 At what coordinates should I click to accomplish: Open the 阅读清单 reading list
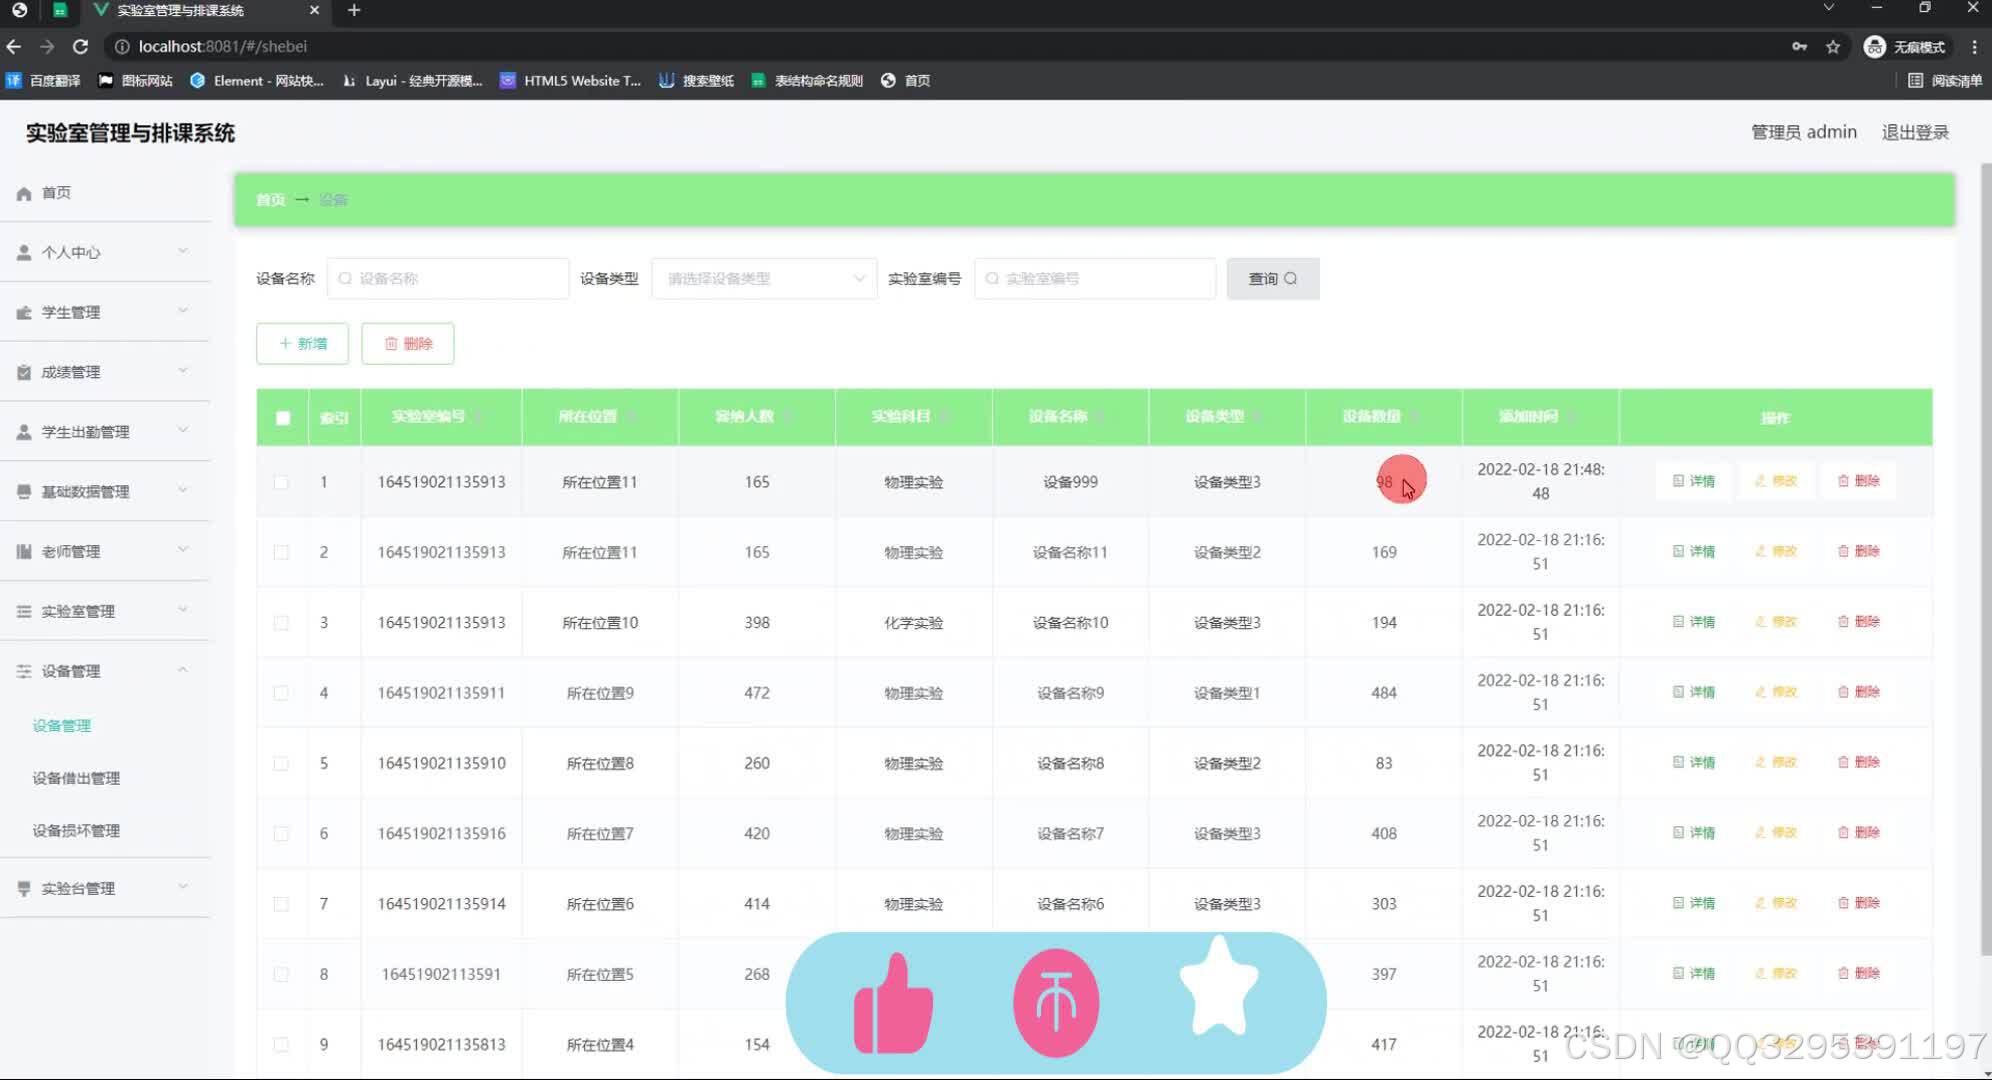click(x=1945, y=80)
